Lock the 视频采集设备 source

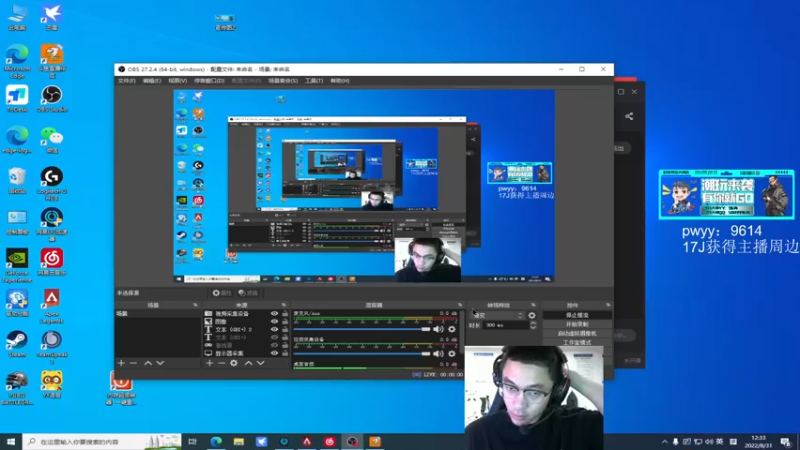click(285, 314)
